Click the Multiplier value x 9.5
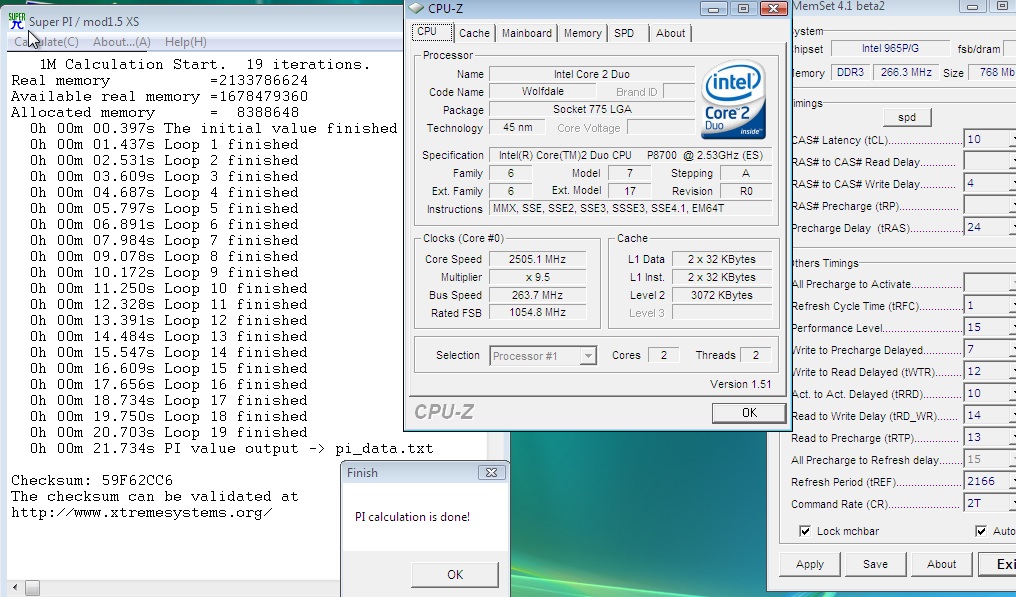This screenshot has width=1016, height=597. 537,277
